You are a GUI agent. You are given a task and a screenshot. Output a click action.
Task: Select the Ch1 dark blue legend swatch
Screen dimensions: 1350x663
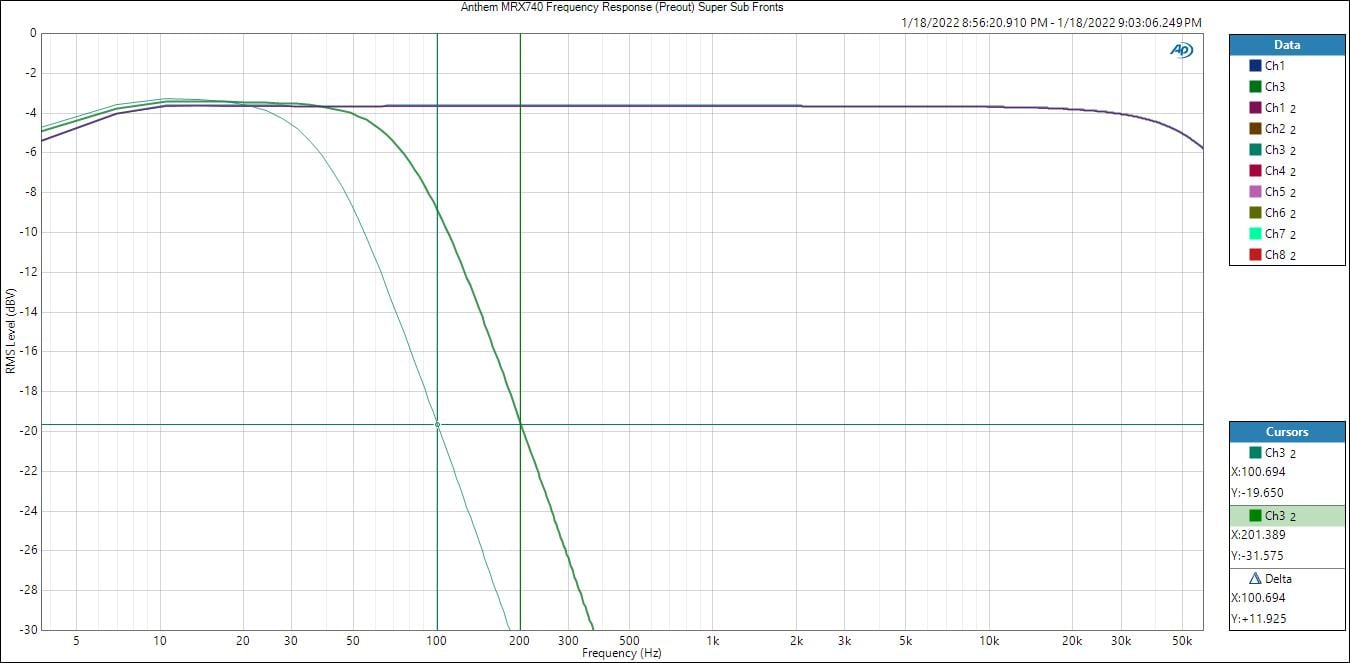pos(1255,66)
